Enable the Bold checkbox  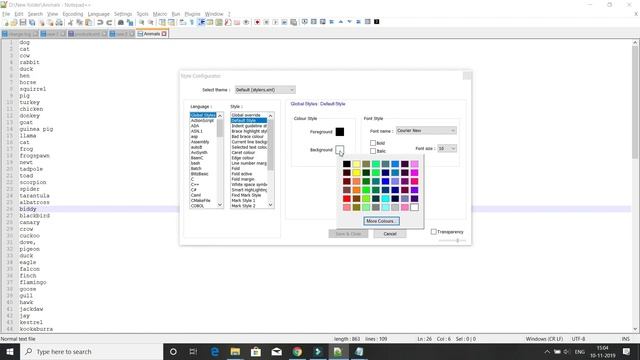373,143
